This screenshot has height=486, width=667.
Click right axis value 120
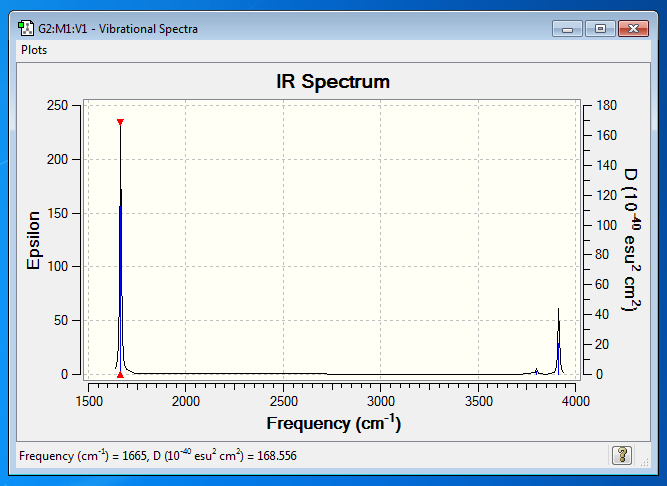[x=607, y=196]
